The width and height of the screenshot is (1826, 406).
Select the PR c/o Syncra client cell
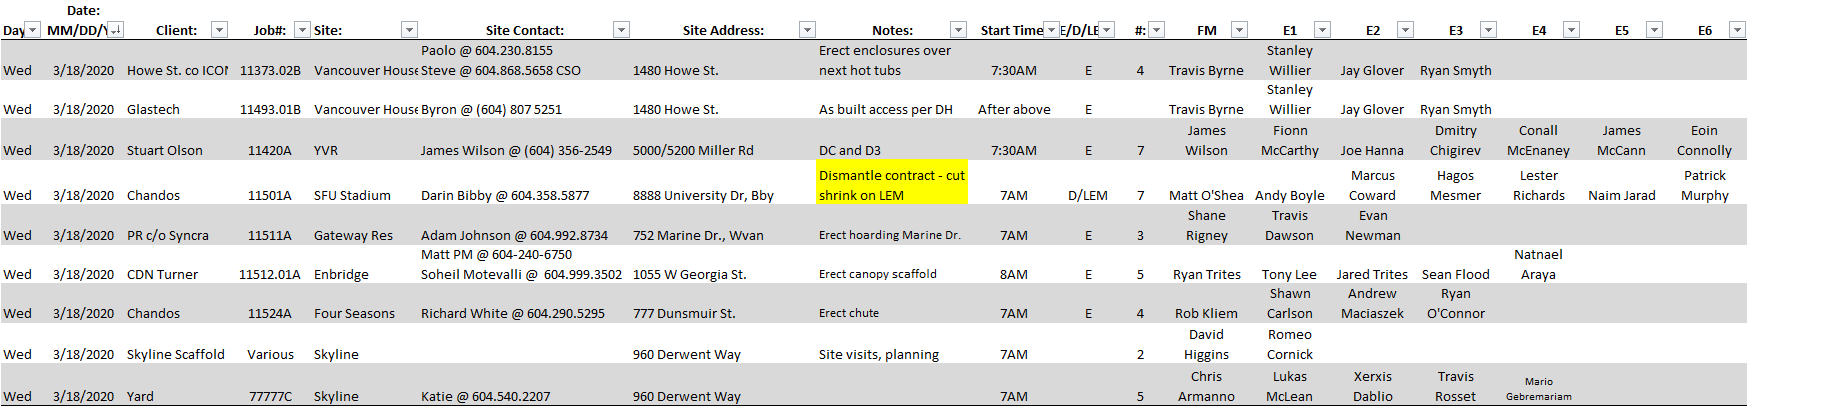point(167,236)
